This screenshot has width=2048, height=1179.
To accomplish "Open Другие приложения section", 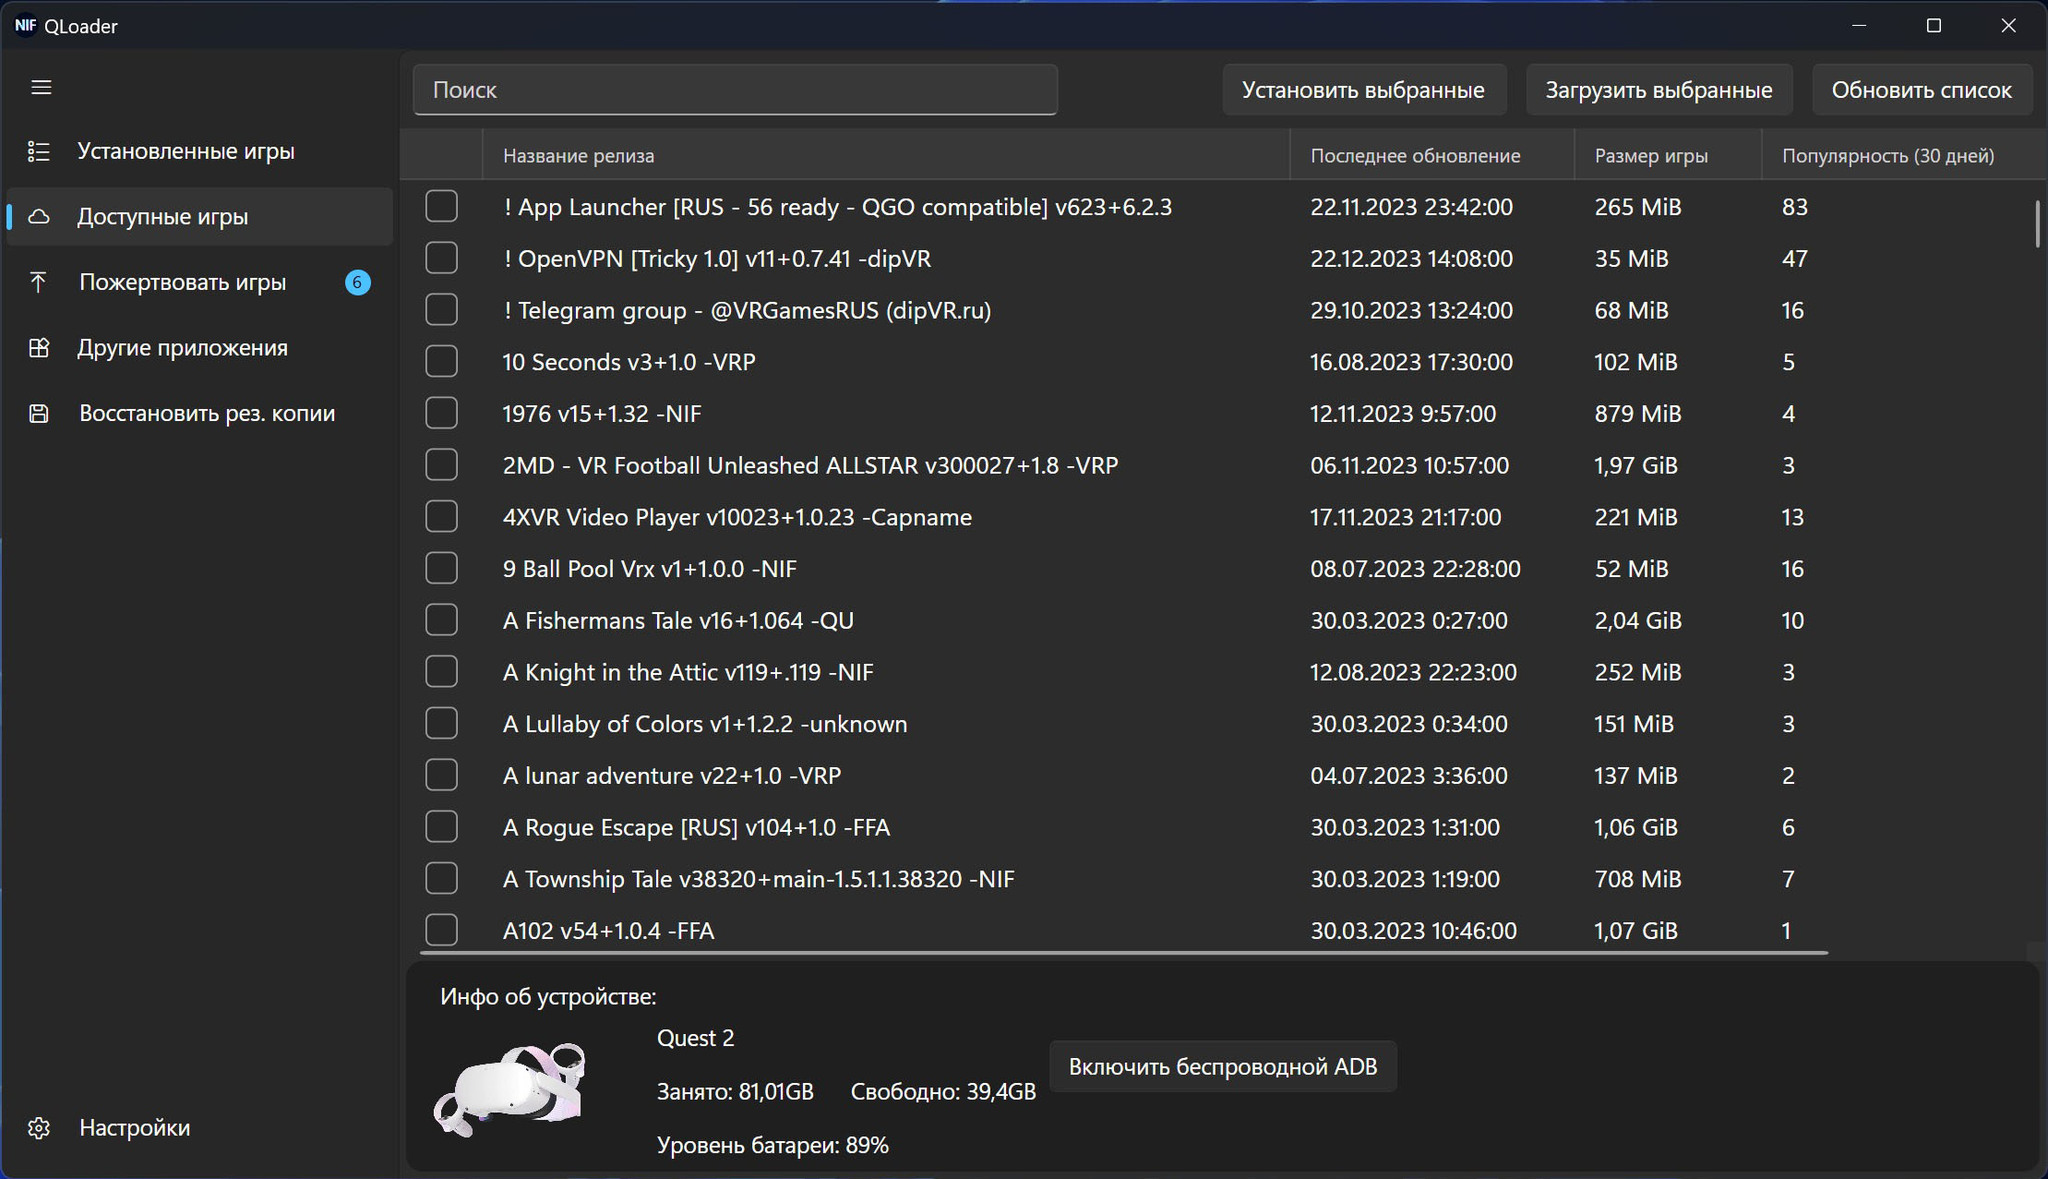I will (x=200, y=348).
